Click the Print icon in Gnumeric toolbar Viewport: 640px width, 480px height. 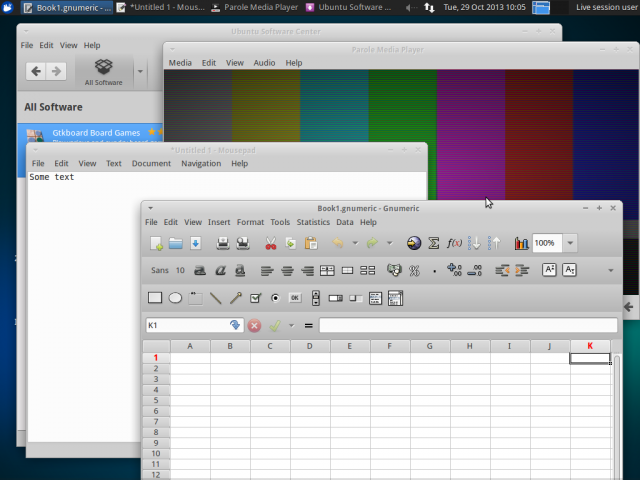222,243
